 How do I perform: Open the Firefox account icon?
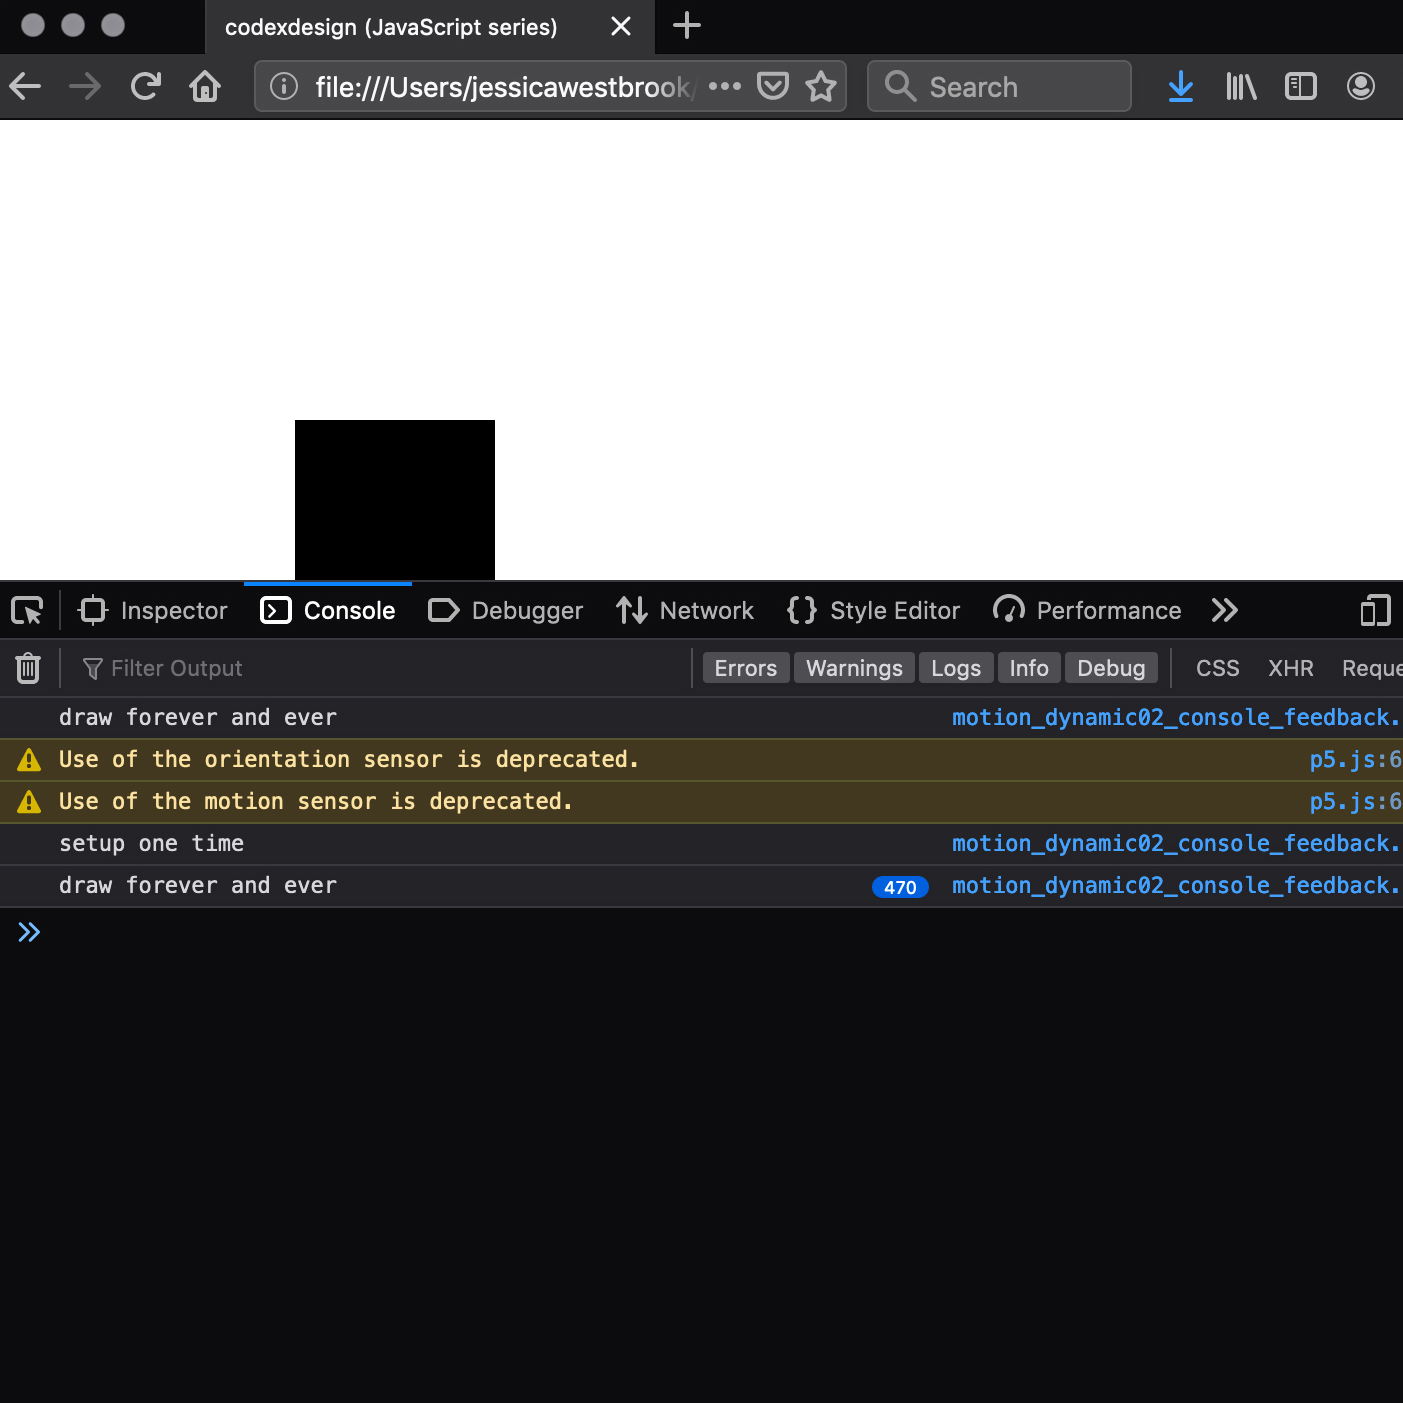coord(1360,87)
